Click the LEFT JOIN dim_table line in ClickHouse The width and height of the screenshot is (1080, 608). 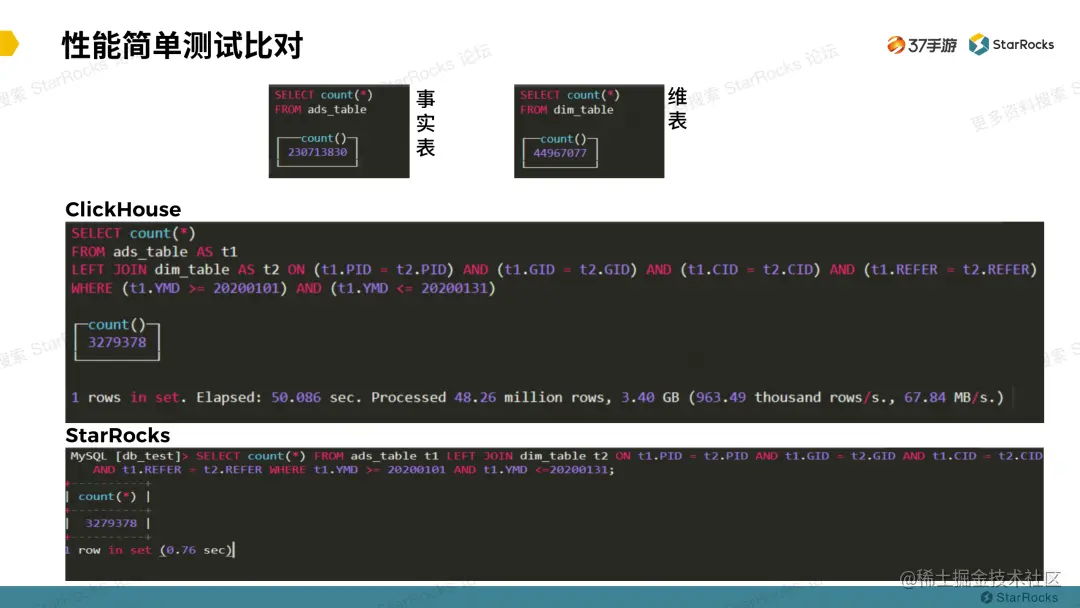click(x=554, y=269)
